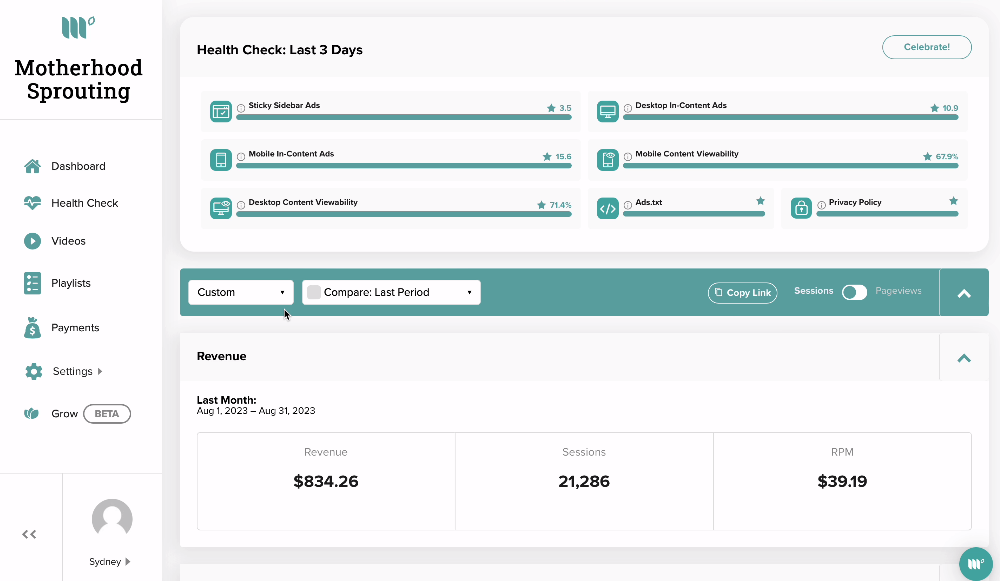Image resolution: width=1000 pixels, height=581 pixels.
Task: Toggle Sessions to Pageviews switch
Action: (854, 292)
